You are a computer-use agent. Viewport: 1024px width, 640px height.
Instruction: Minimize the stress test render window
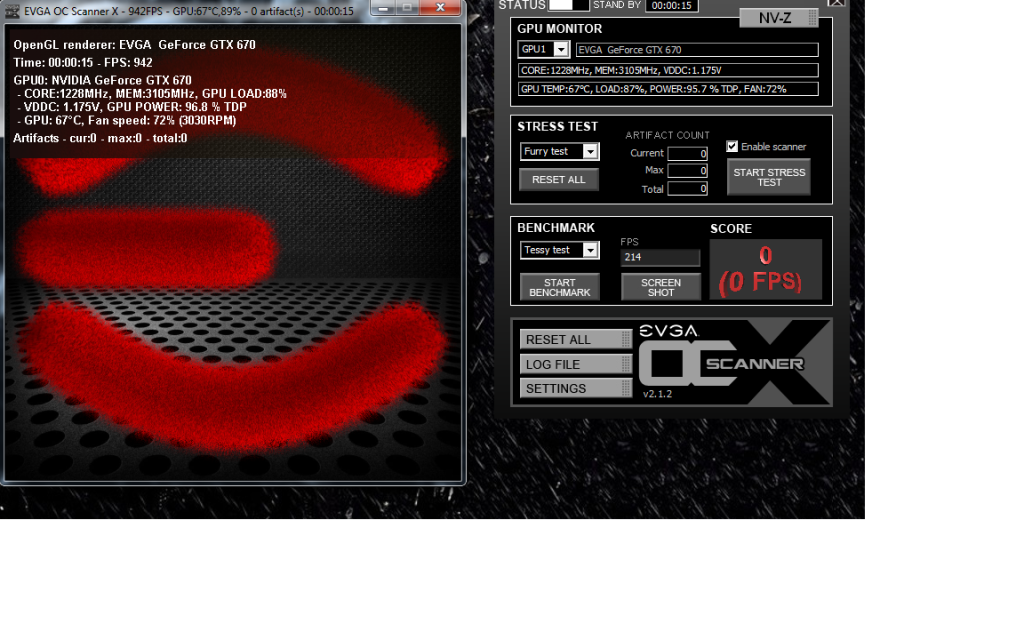(381, 8)
